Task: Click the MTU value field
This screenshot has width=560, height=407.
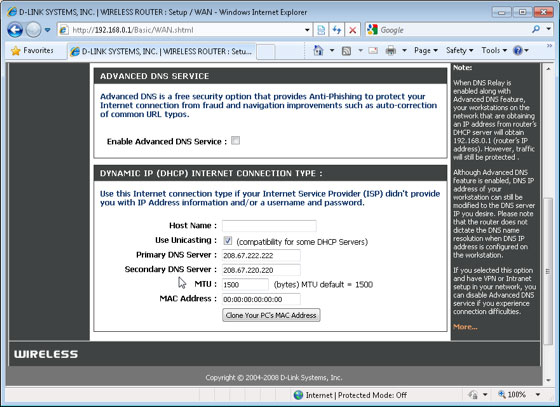Action: click(245, 285)
